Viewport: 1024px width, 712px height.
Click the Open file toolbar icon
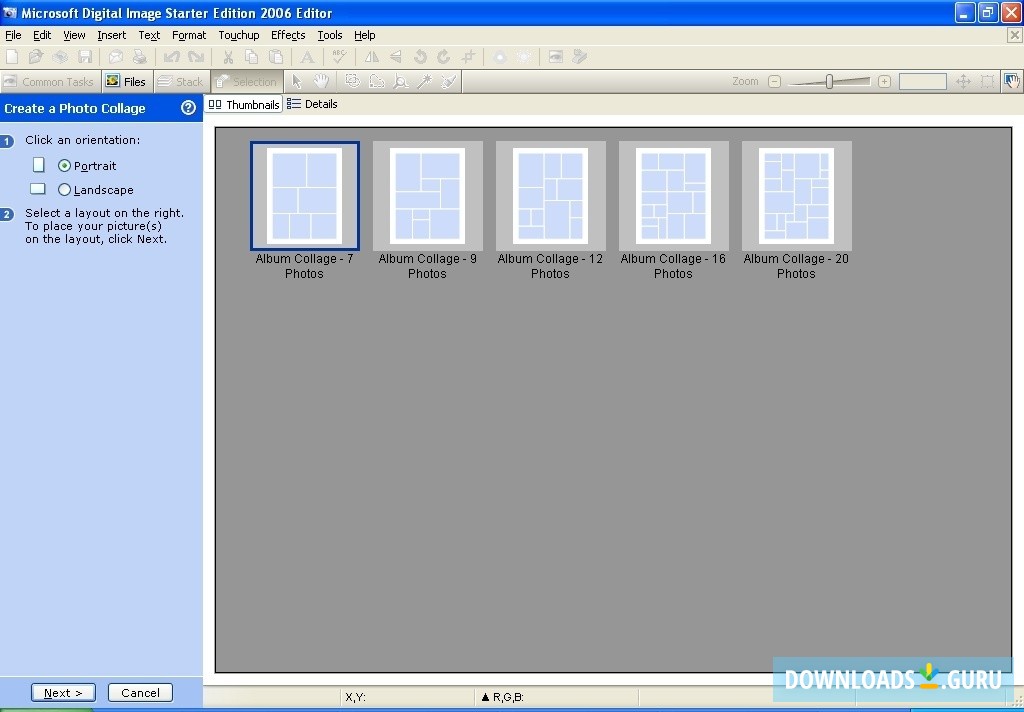36,57
